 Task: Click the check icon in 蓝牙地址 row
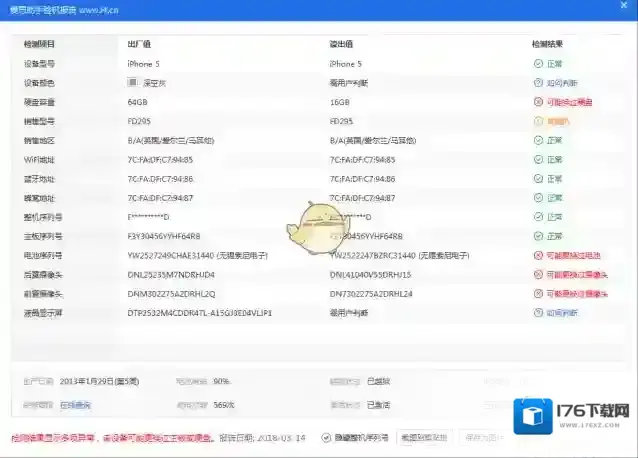[538, 179]
